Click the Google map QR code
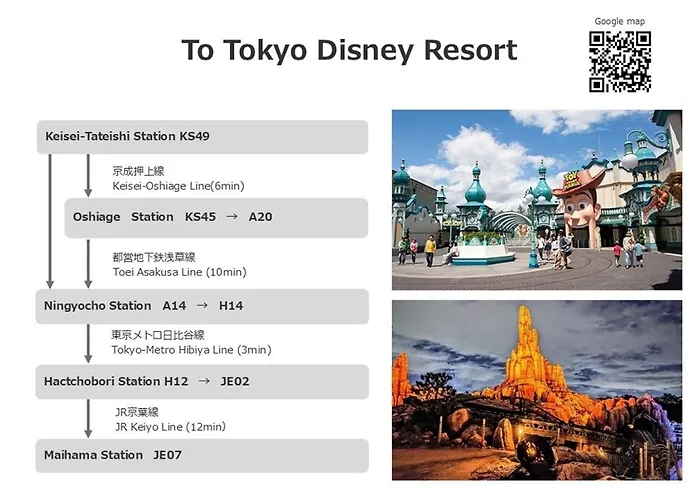The width and height of the screenshot is (700, 500). click(x=620, y=62)
